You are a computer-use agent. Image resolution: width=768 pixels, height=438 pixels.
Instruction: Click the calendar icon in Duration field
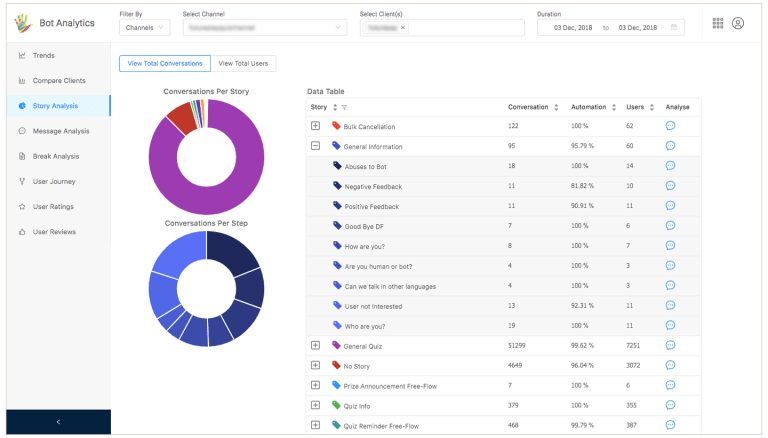click(x=673, y=27)
